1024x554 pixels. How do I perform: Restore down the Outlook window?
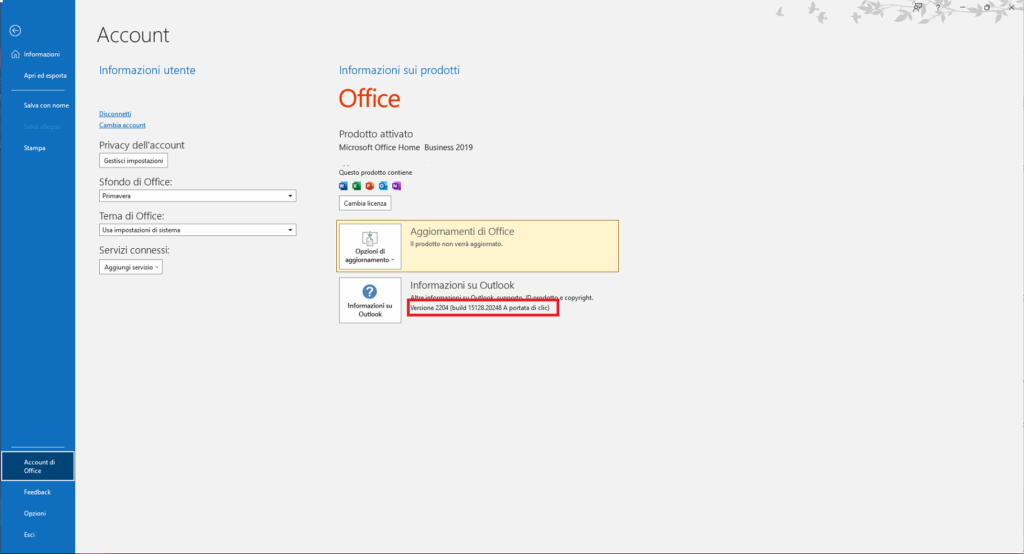(x=987, y=7)
